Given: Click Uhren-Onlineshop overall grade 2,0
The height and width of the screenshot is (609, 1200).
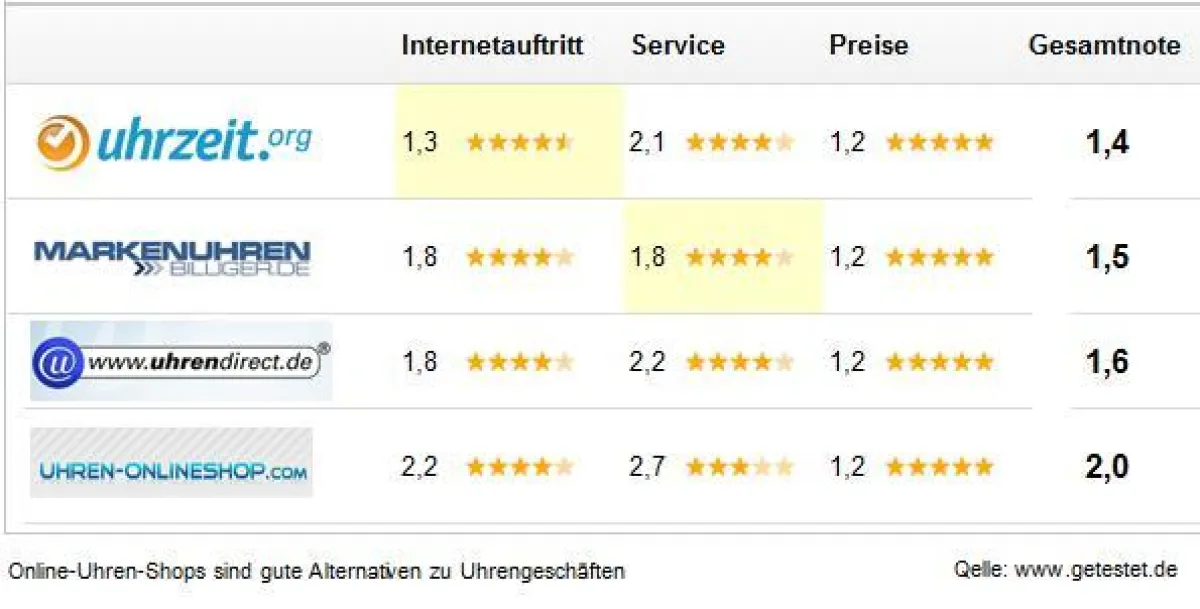Looking at the screenshot, I should pos(1107,467).
